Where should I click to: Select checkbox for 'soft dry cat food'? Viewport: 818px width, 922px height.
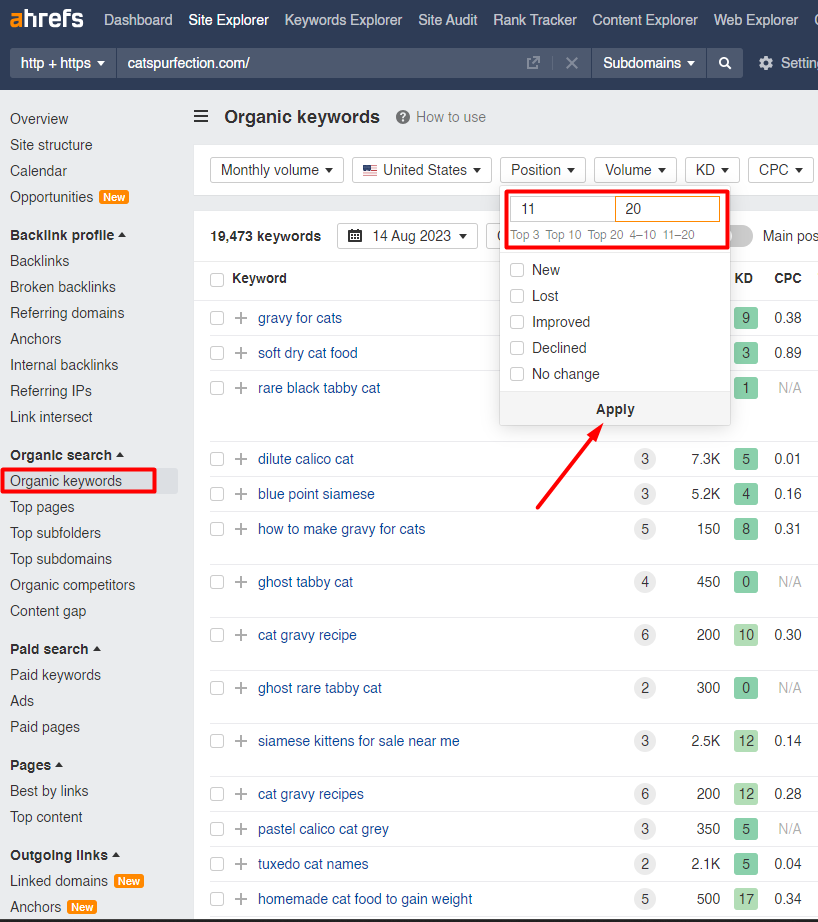[217, 353]
